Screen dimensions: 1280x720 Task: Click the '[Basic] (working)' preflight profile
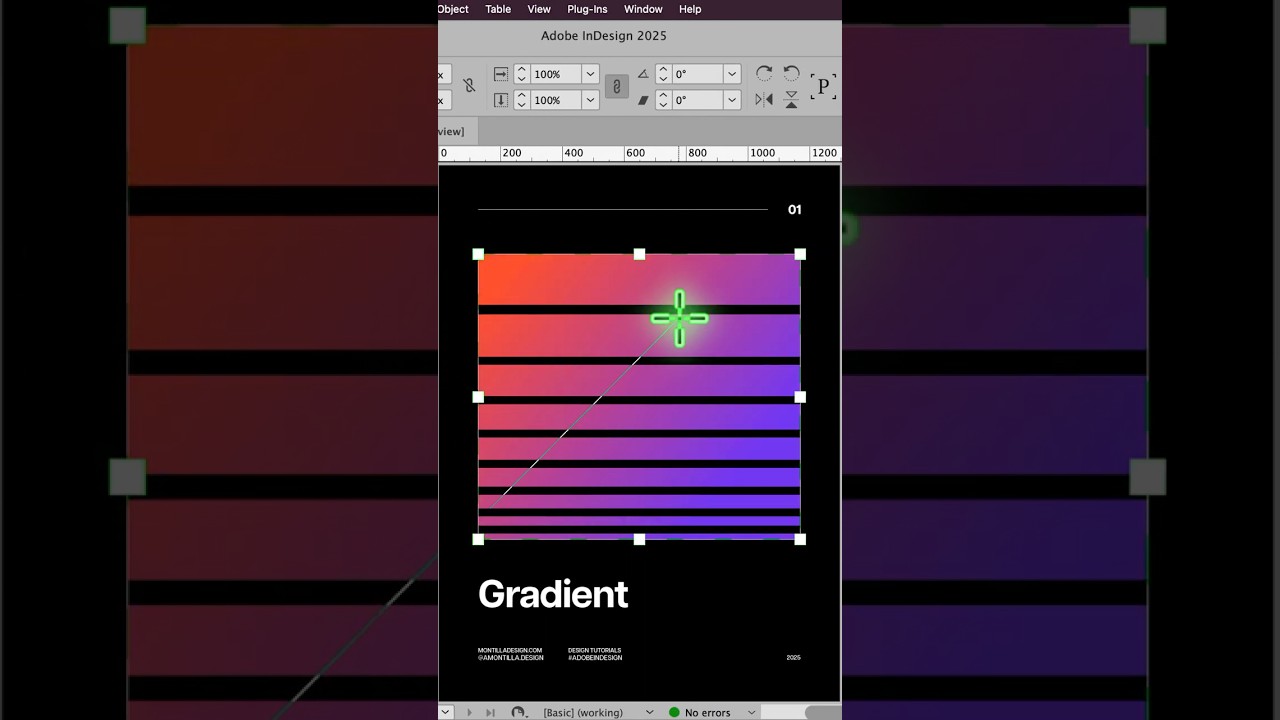(x=583, y=713)
